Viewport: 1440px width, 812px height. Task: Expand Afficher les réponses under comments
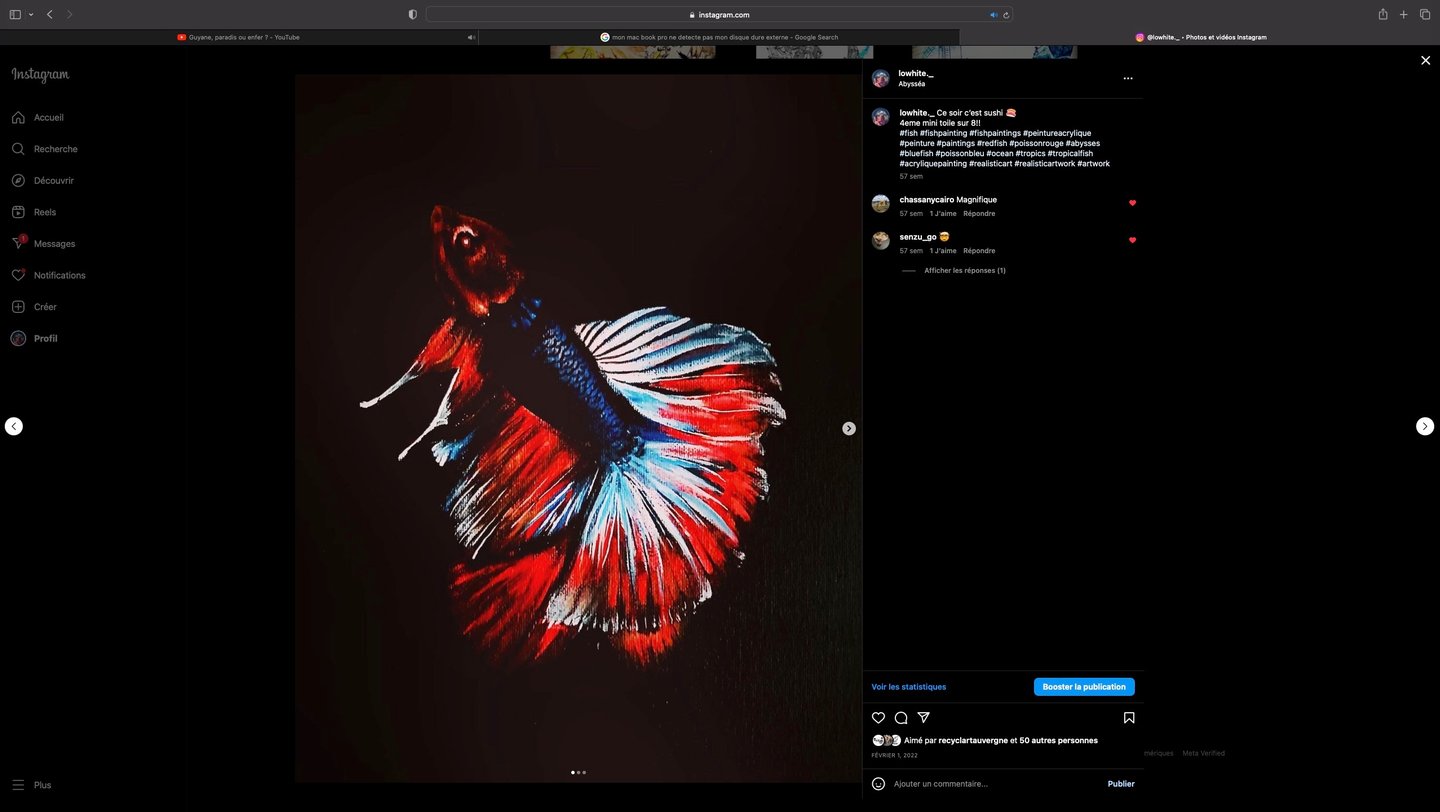[964, 270]
